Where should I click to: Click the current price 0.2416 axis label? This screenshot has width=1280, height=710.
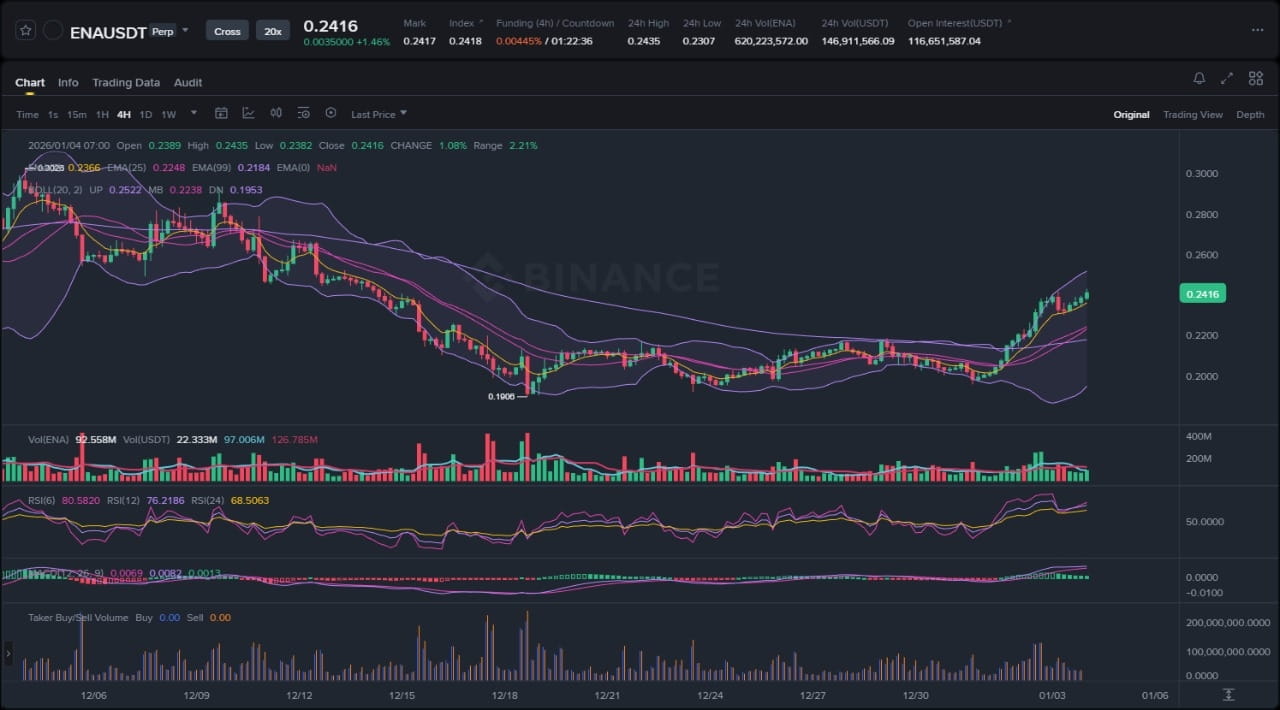point(1203,294)
